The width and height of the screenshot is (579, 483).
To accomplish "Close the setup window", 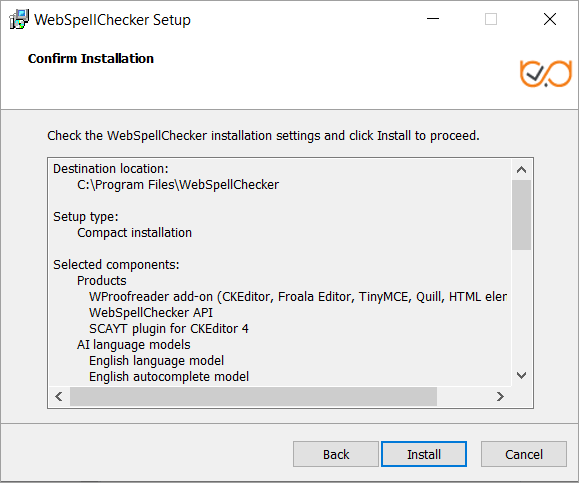I will [x=549, y=19].
